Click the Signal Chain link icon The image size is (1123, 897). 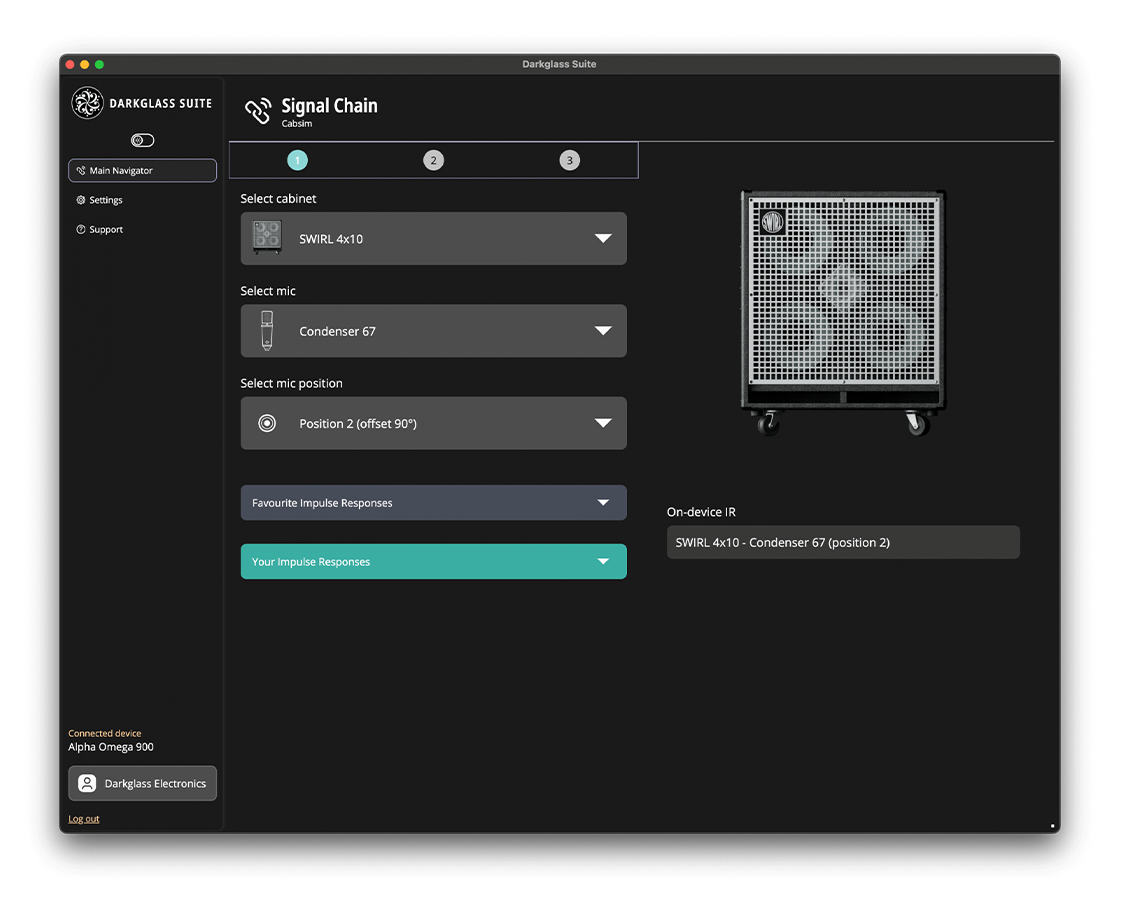pos(258,110)
